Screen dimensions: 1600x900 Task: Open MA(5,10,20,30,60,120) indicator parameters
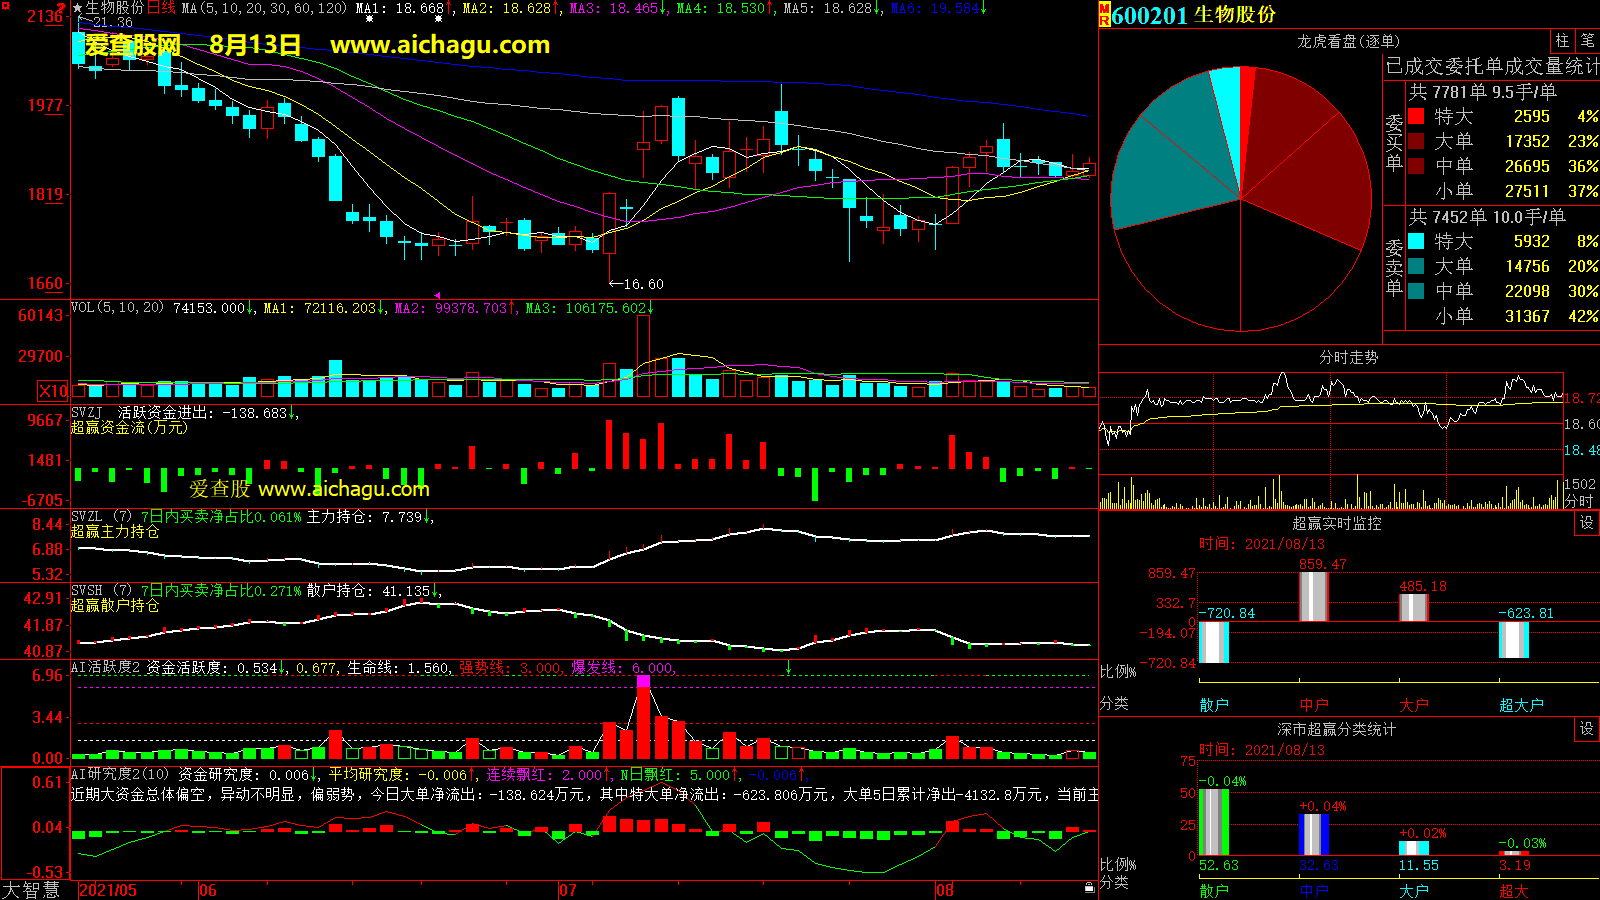pyautogui.click(x=264, y=8)
